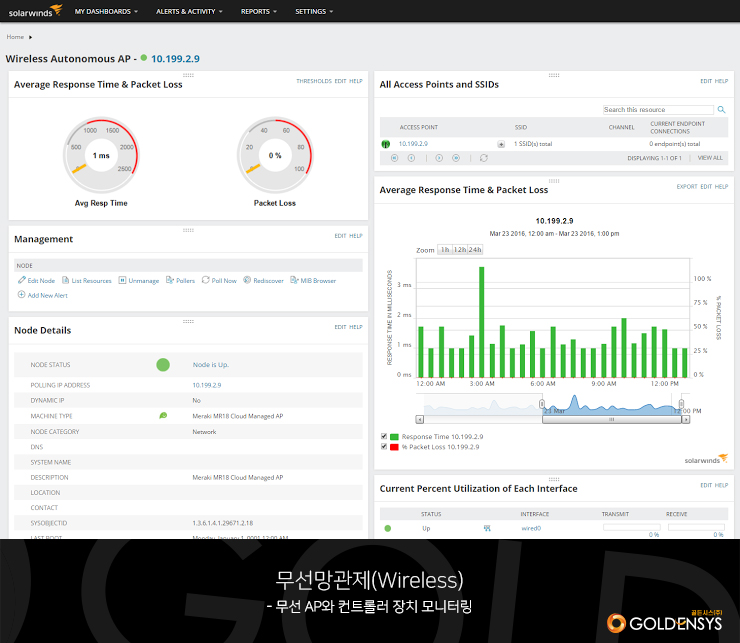
Task: Select 1h zoom range
Action: click(x=445, y=249)
